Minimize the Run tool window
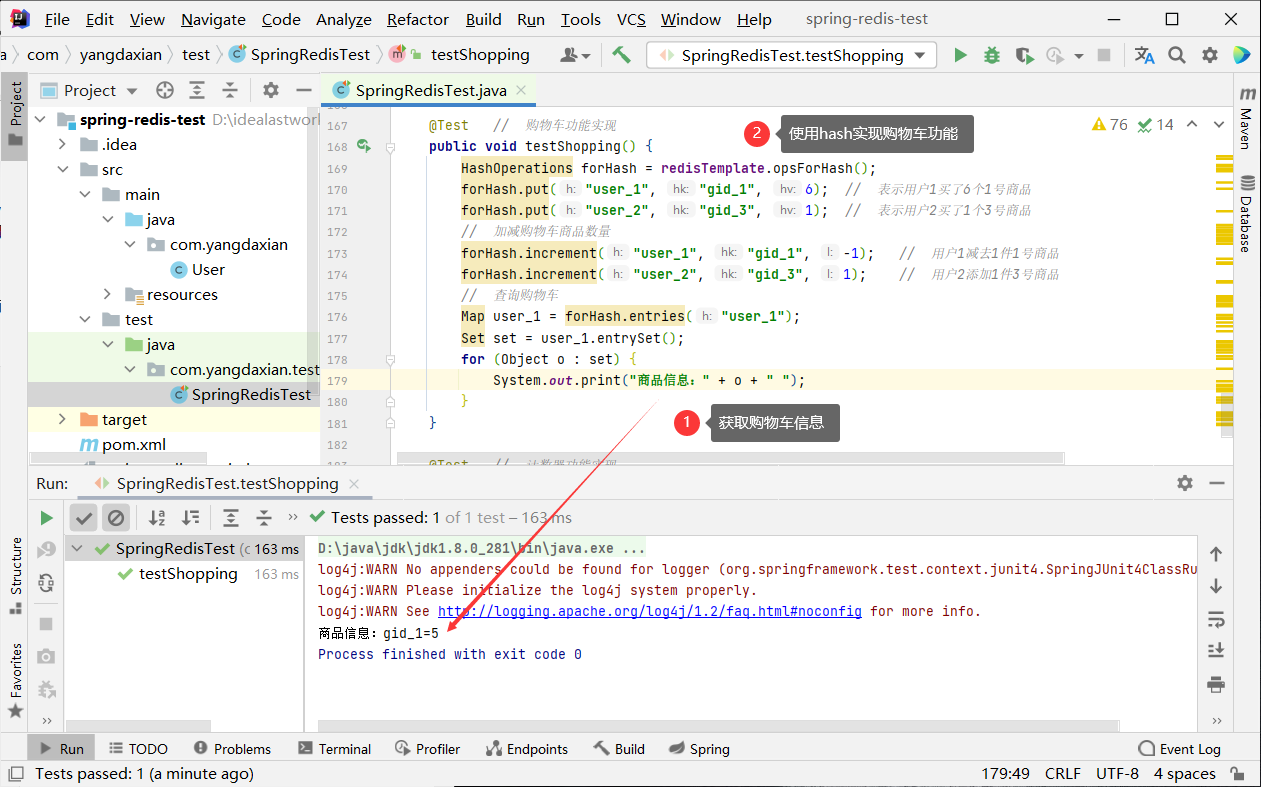 pos(1217,483)
